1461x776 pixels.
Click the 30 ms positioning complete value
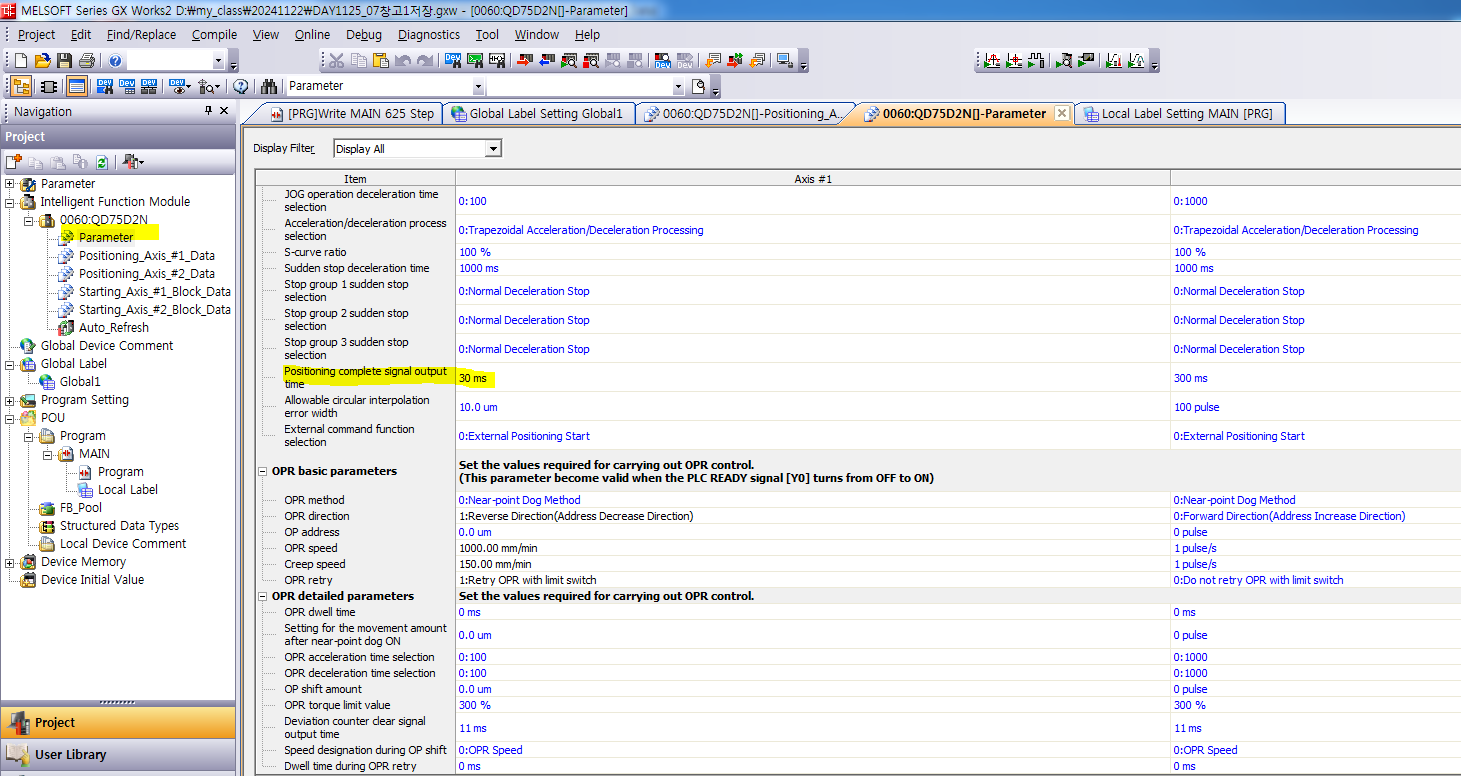(473, 378)
